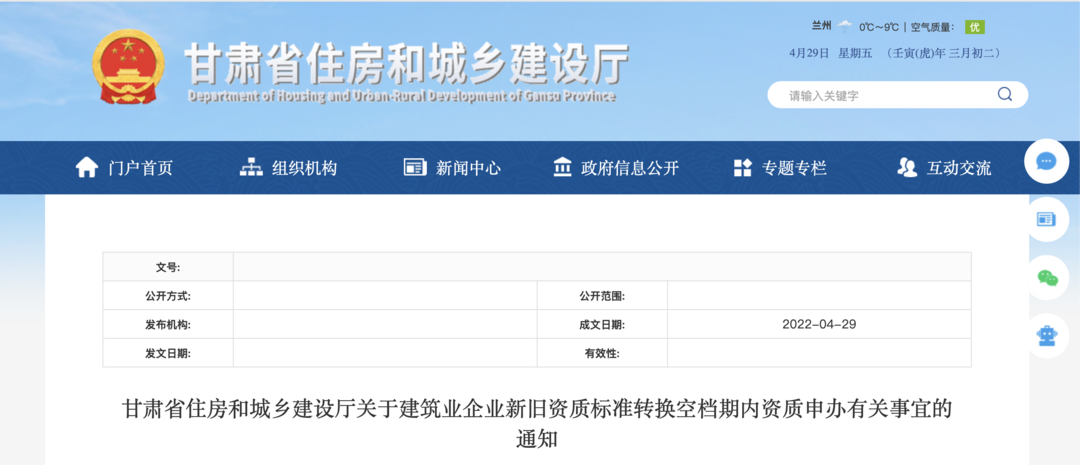Go to 政府信息公开 in navigation
The image size is (1080, 465).
630,168
